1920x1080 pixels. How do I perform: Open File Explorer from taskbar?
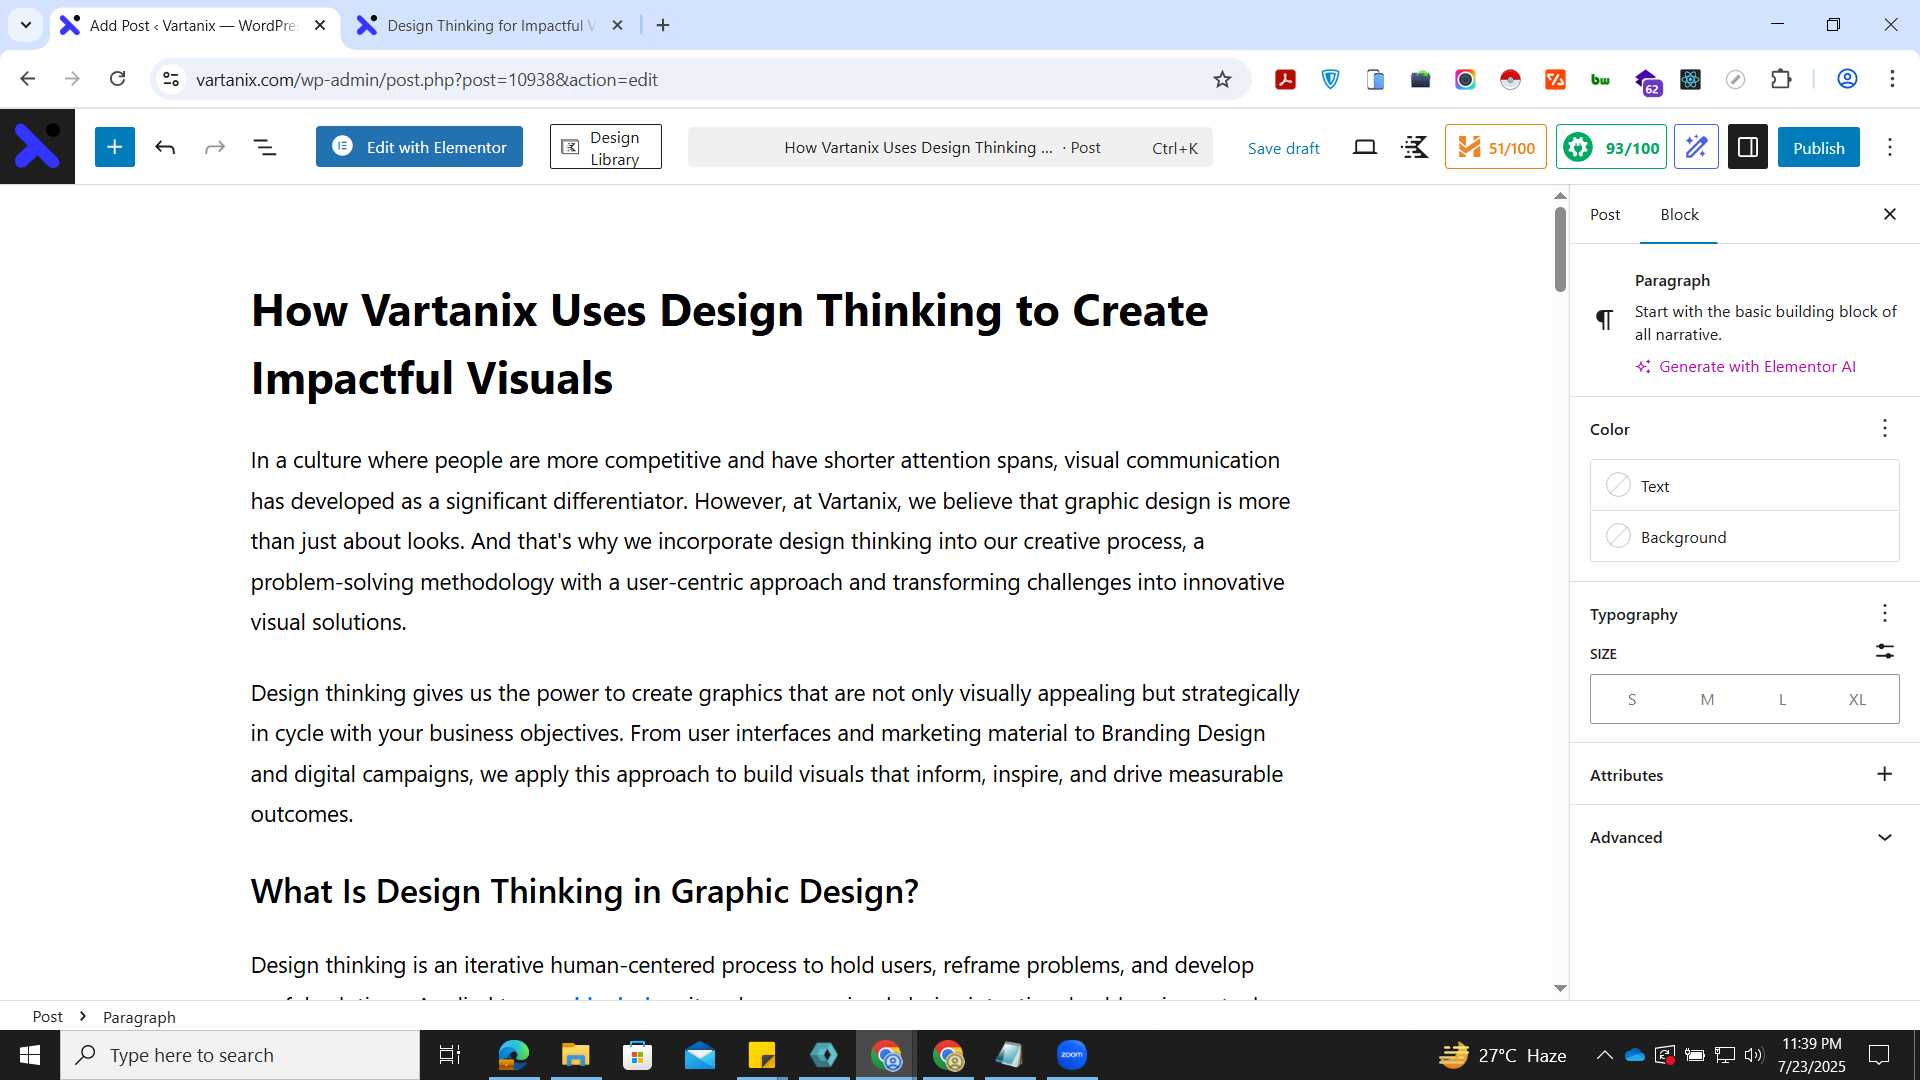[575, 1055]
